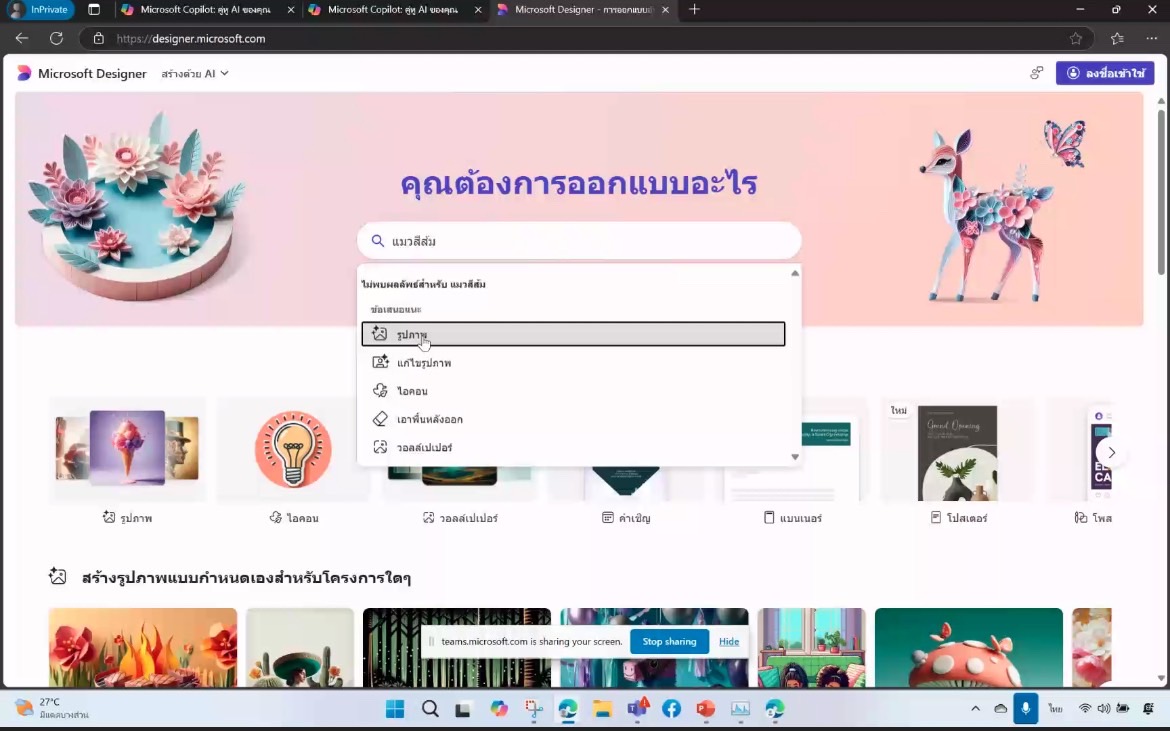Switch to the Microsoft Designer browser tab
Screen dimensions: 1170x731
(583, 10)
